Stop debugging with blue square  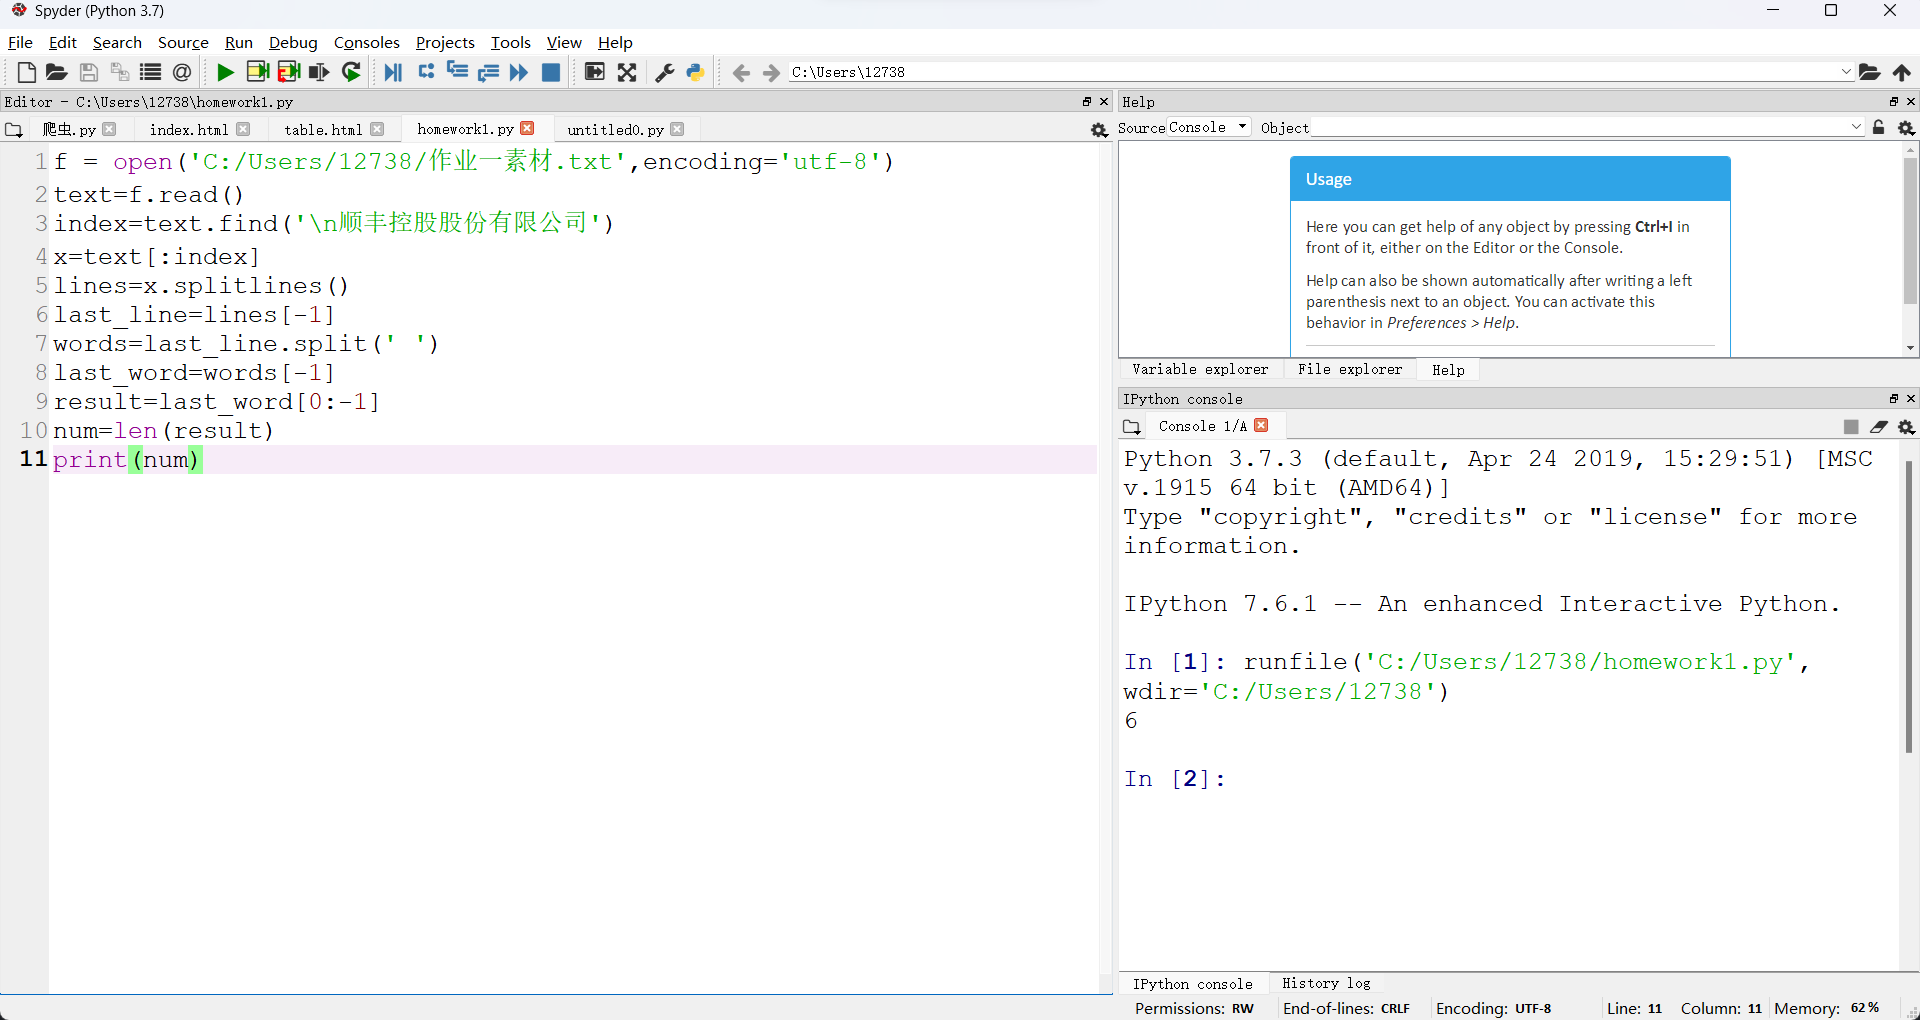551,72
